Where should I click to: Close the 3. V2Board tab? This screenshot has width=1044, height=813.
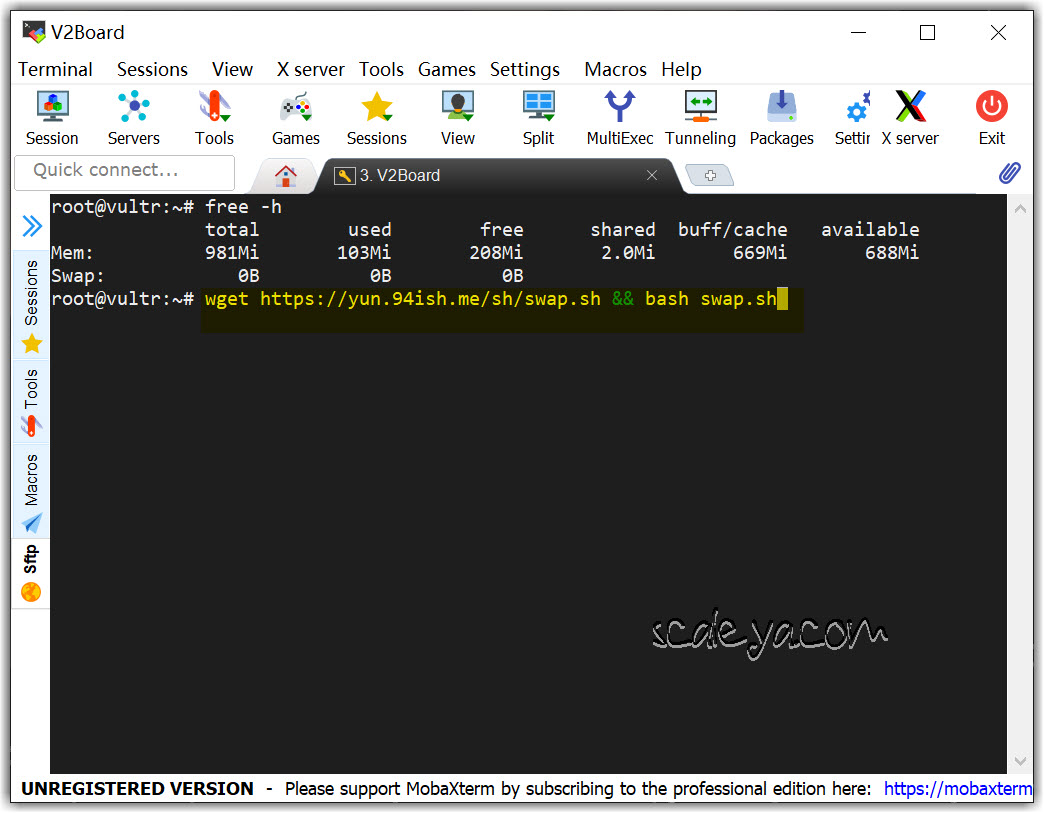pos(652,175)
